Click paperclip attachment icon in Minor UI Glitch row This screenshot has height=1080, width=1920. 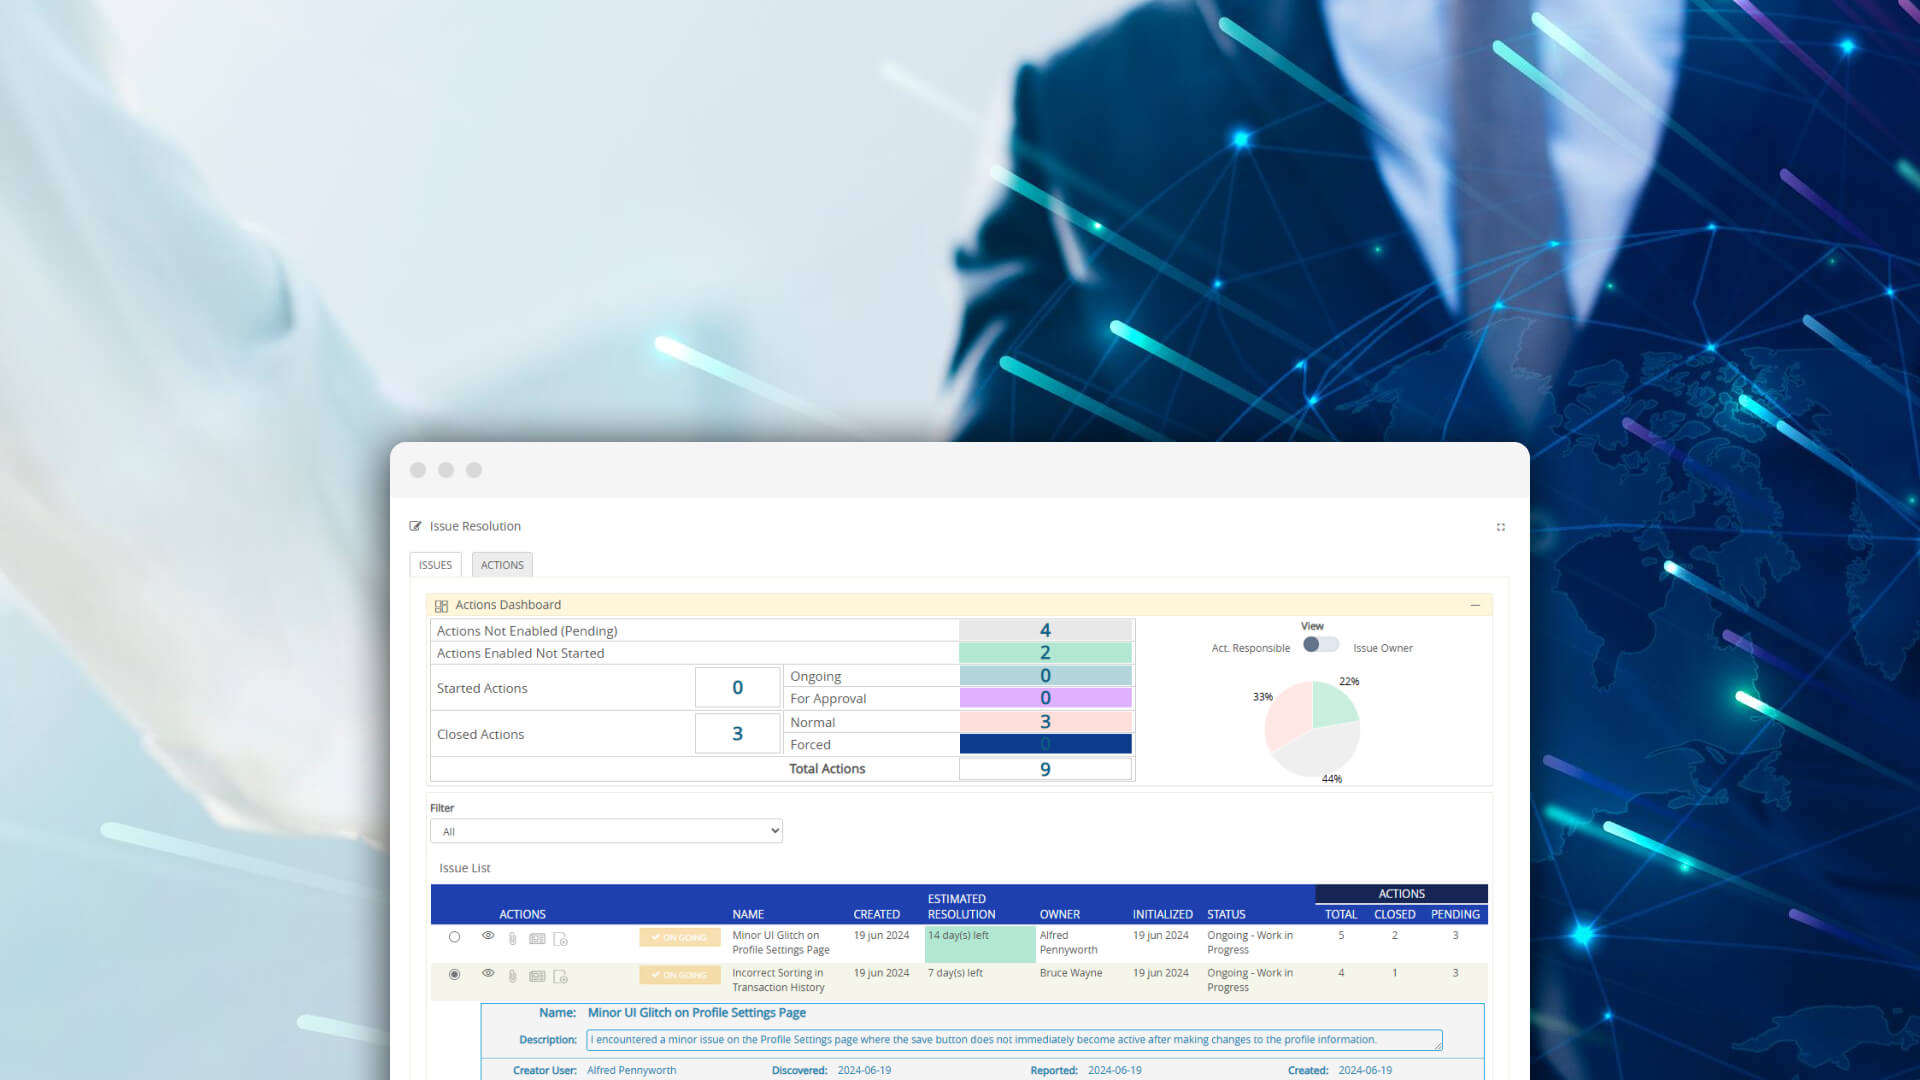coord(512,938)
